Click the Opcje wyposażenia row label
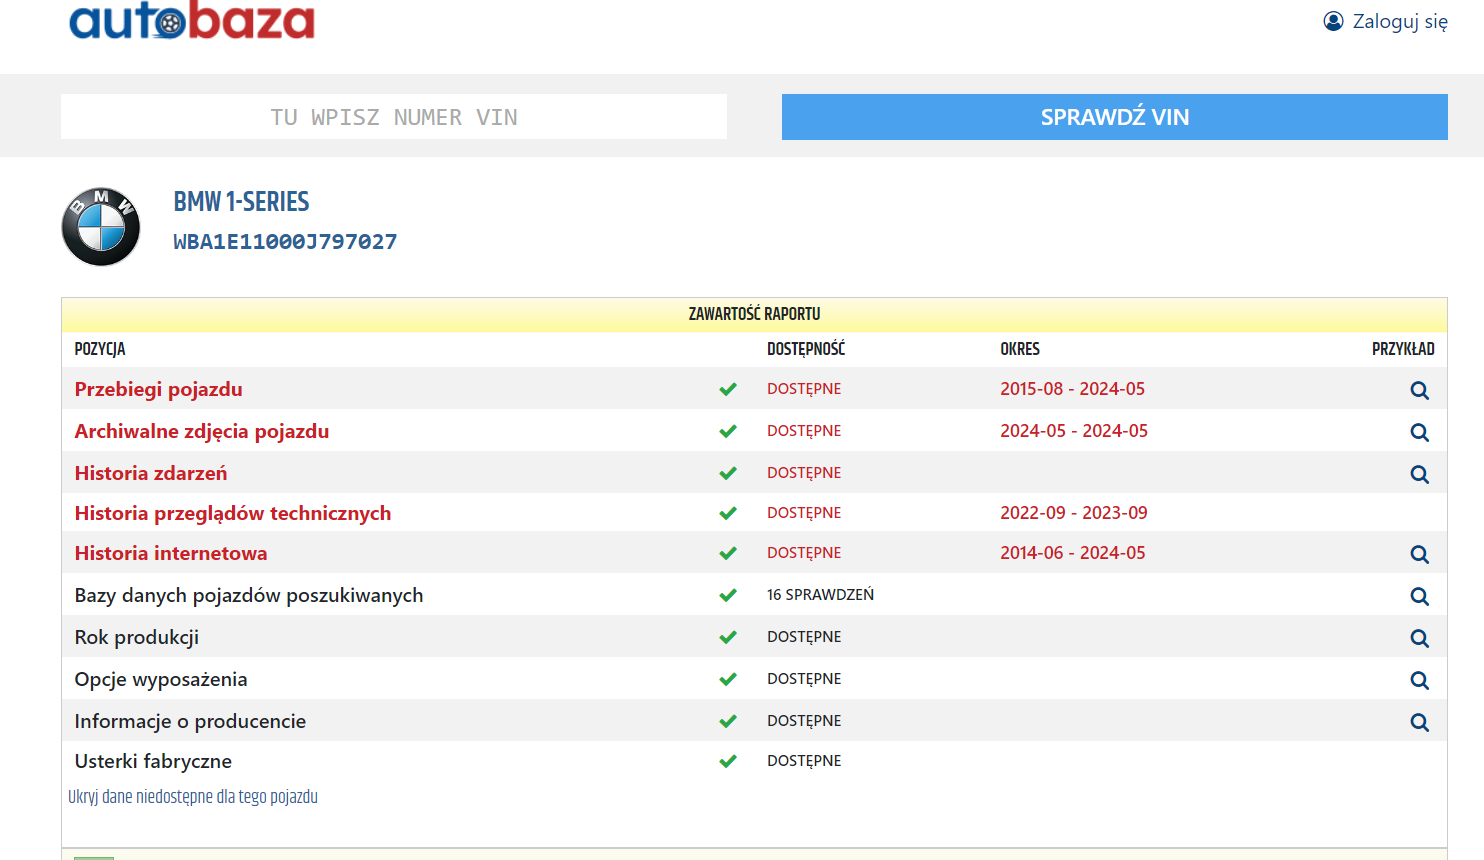Image resolution: width=1484 pixels, height=860 pixels. coord(161,679)
